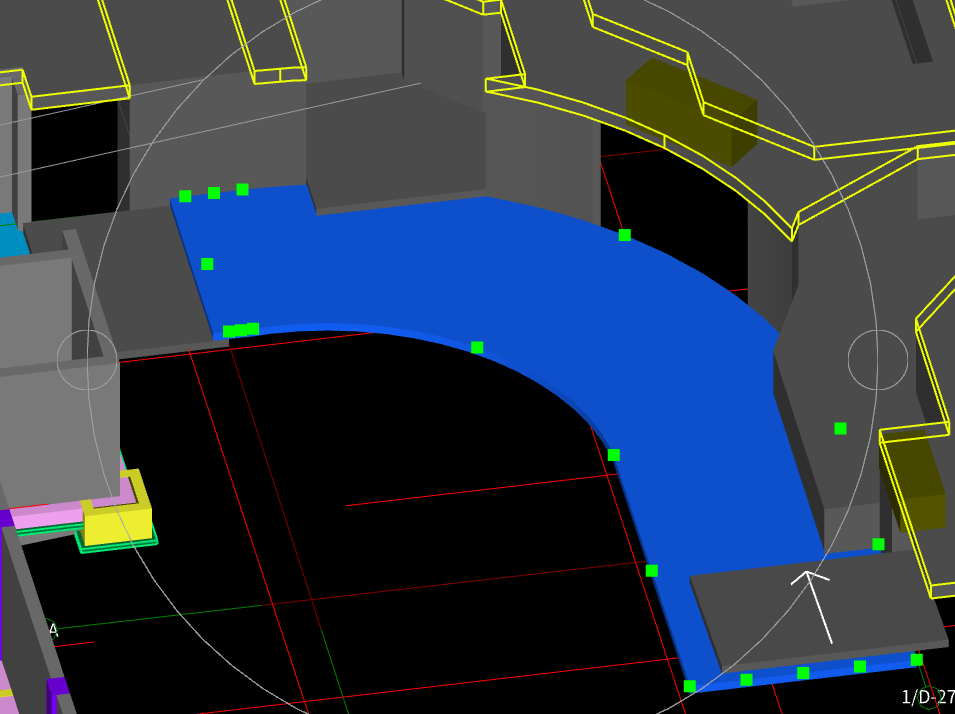Image resolution: width=955 pixels, height=714 pixels.
Task: Pick the green handle midway along the inner arc
Action: (477, 347)
